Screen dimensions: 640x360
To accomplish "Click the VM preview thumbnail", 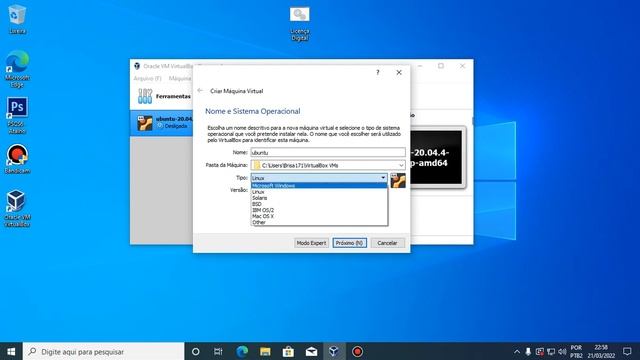I will coord(436,158).
